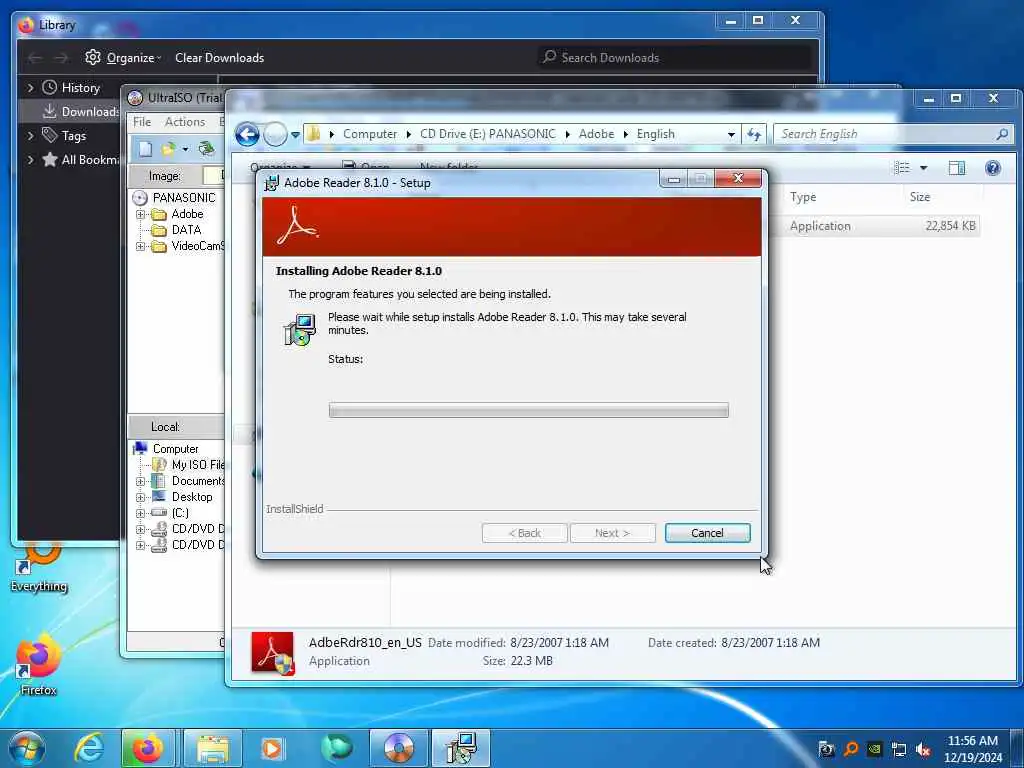Image resolution: width=1024 pixels, height=768 pixels.
Task: Go back using Explorer's blue back arrow
Action: pos(248,135)
